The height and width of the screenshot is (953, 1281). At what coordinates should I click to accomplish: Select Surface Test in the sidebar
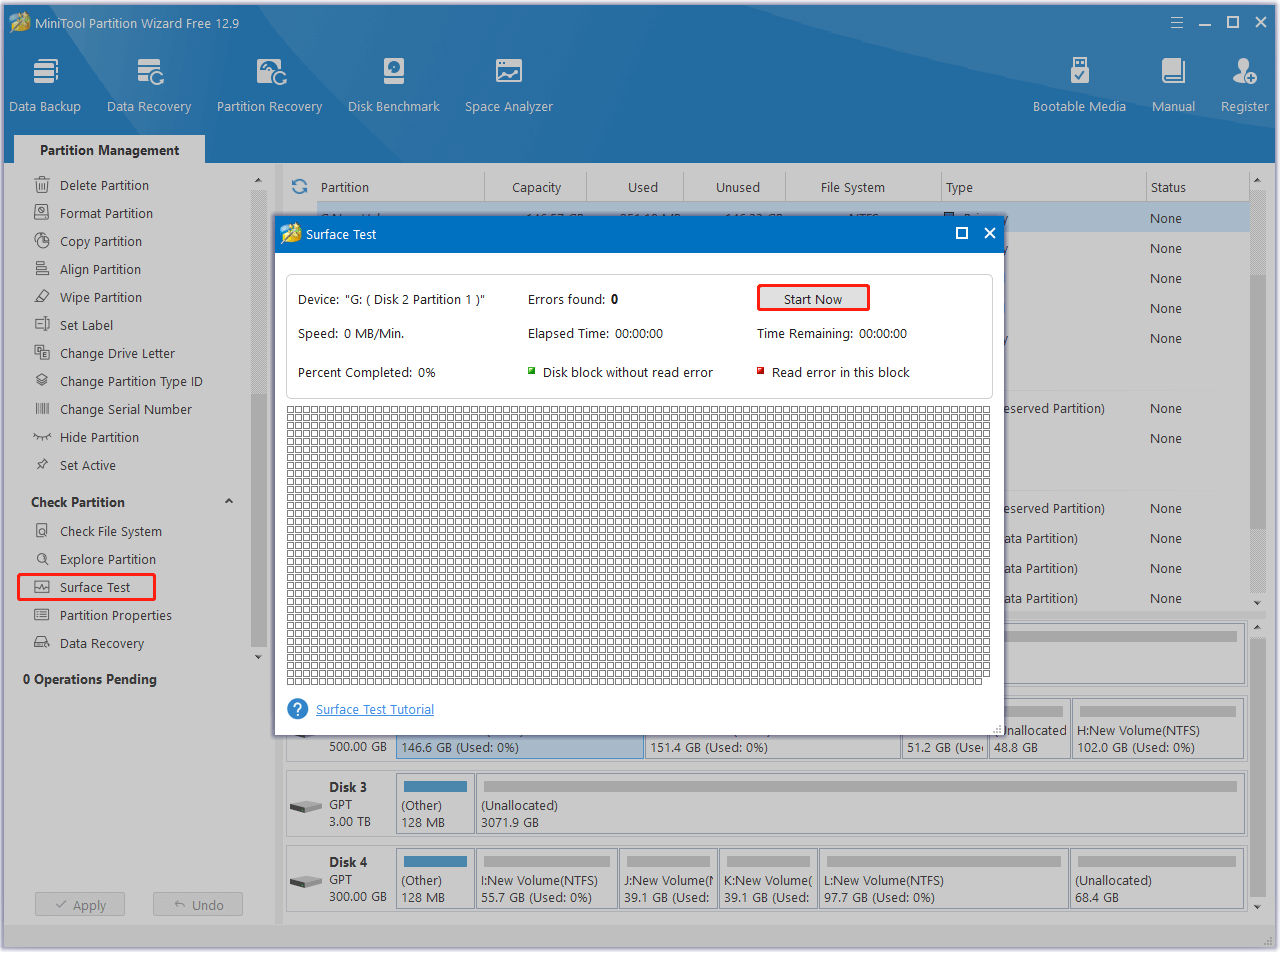pos(86,587)
